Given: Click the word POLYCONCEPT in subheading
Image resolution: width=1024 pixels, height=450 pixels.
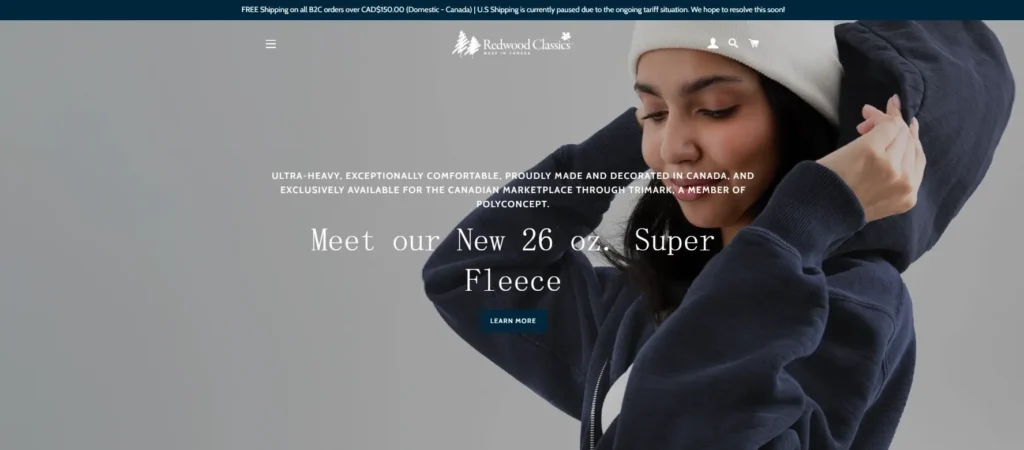Looking at the screenshot, I should (513, 204).
